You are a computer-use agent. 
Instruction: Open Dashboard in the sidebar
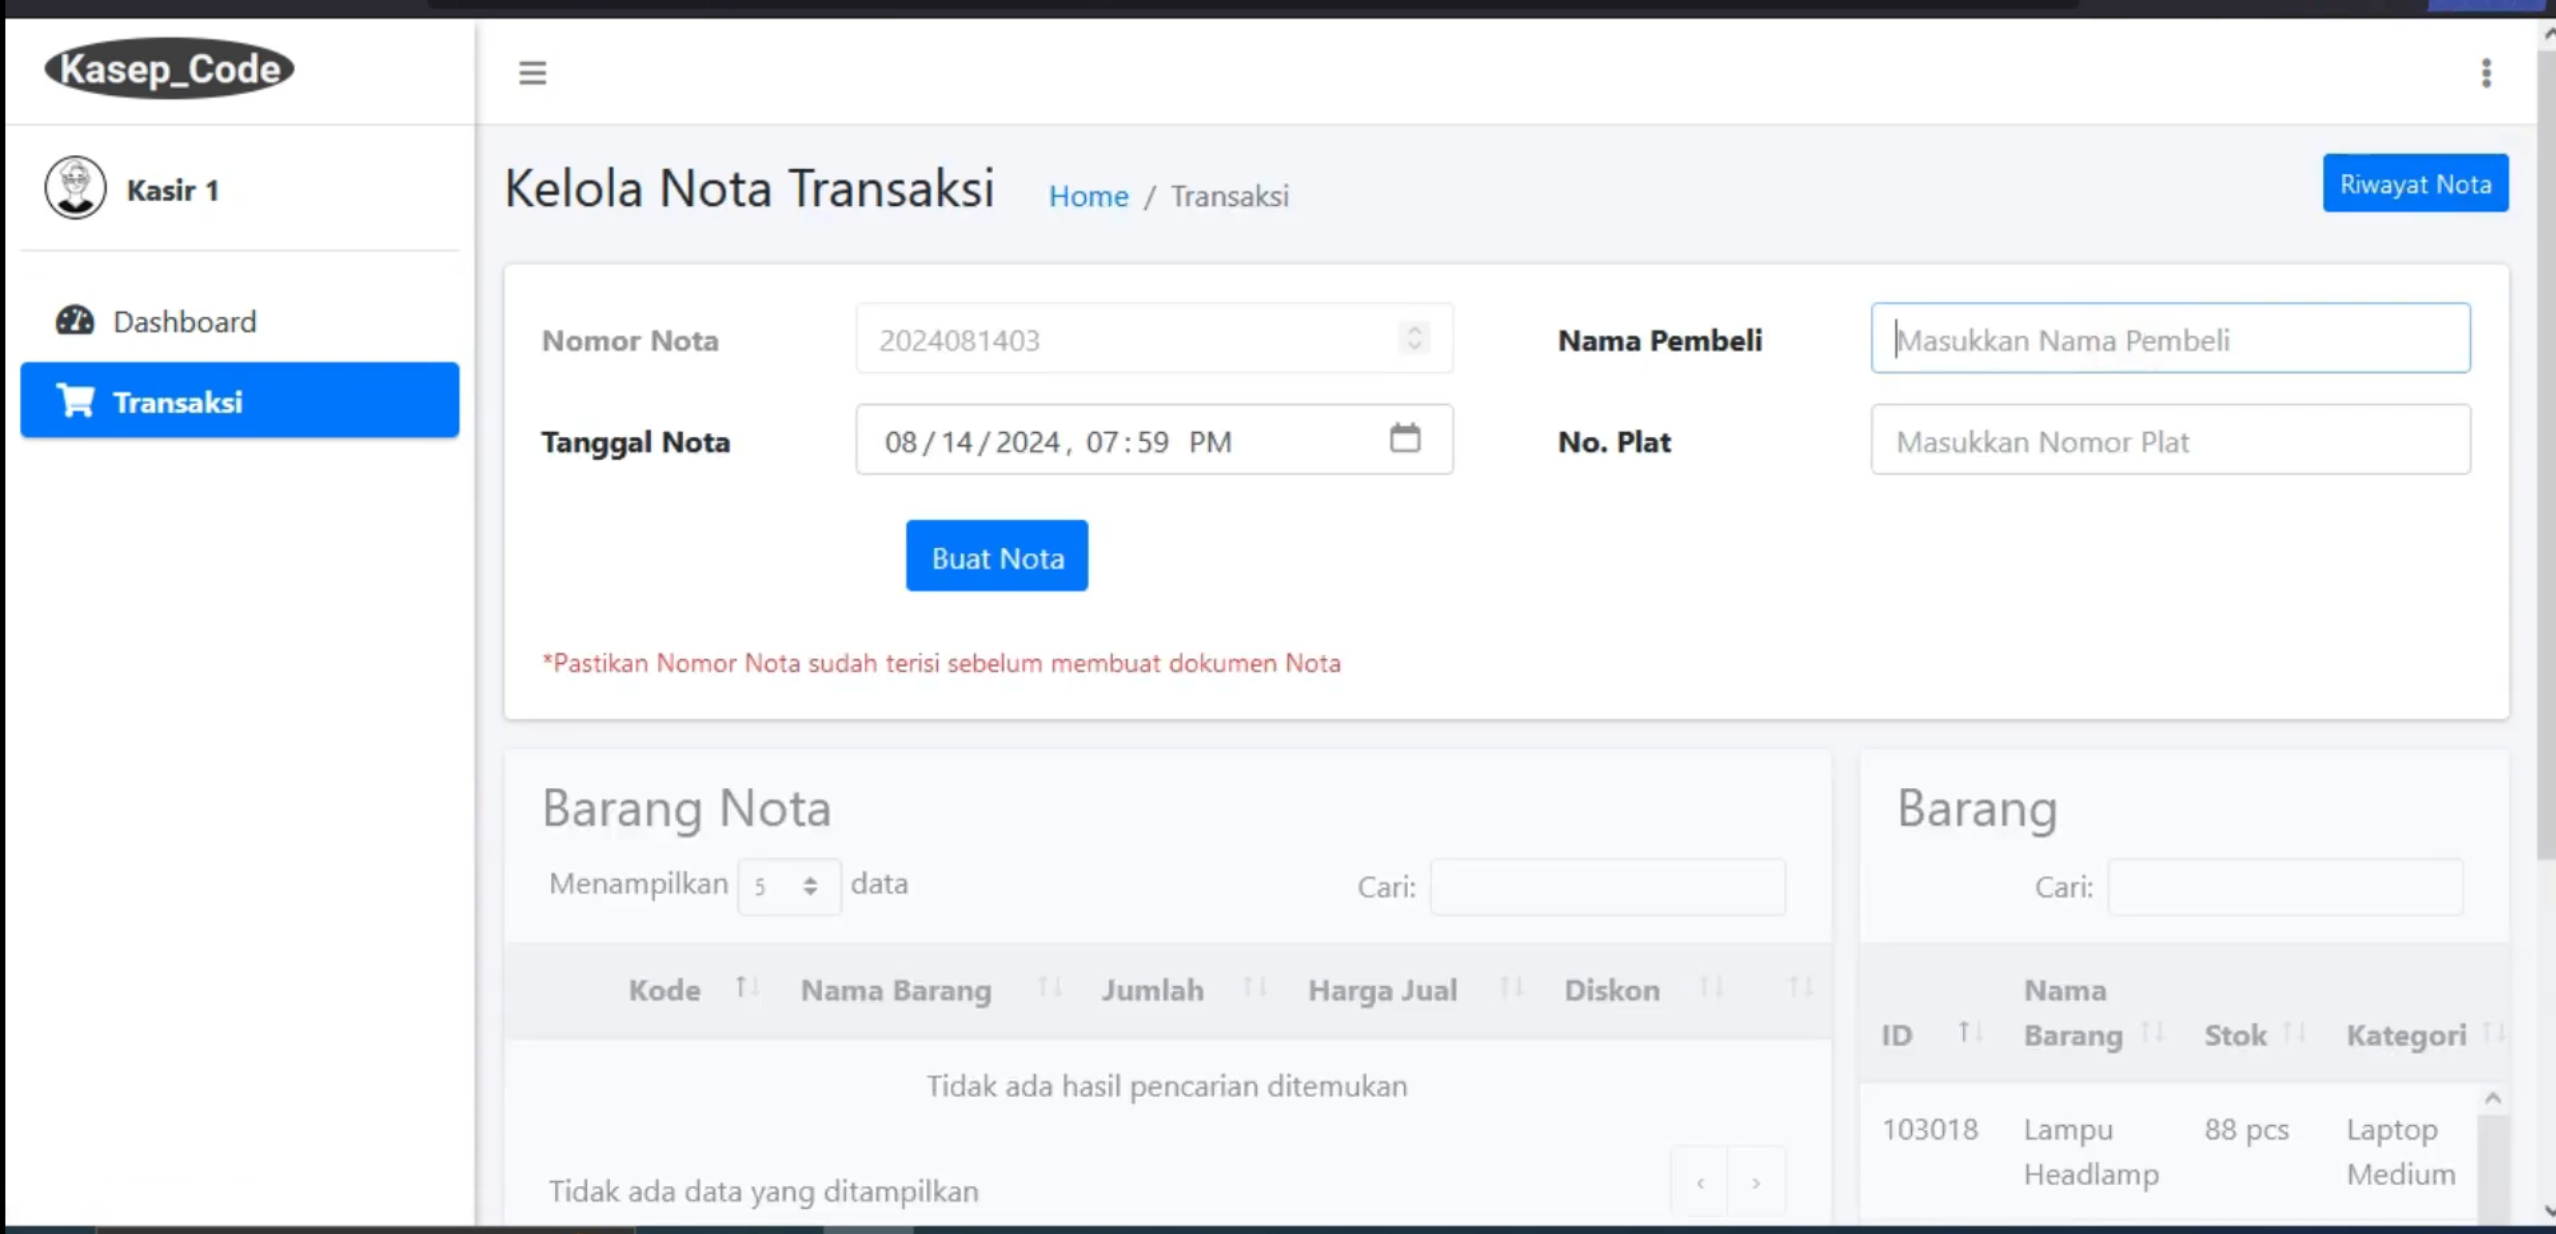239,321
